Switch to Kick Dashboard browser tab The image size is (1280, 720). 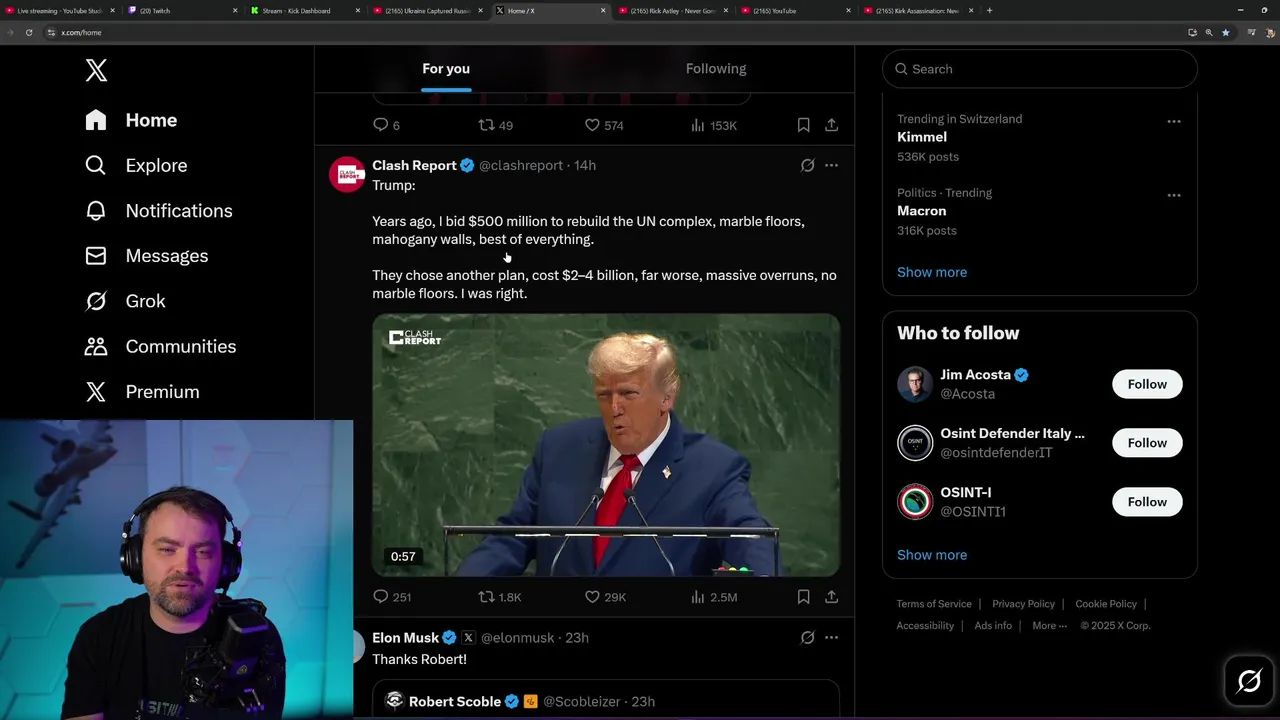(305, 10)
